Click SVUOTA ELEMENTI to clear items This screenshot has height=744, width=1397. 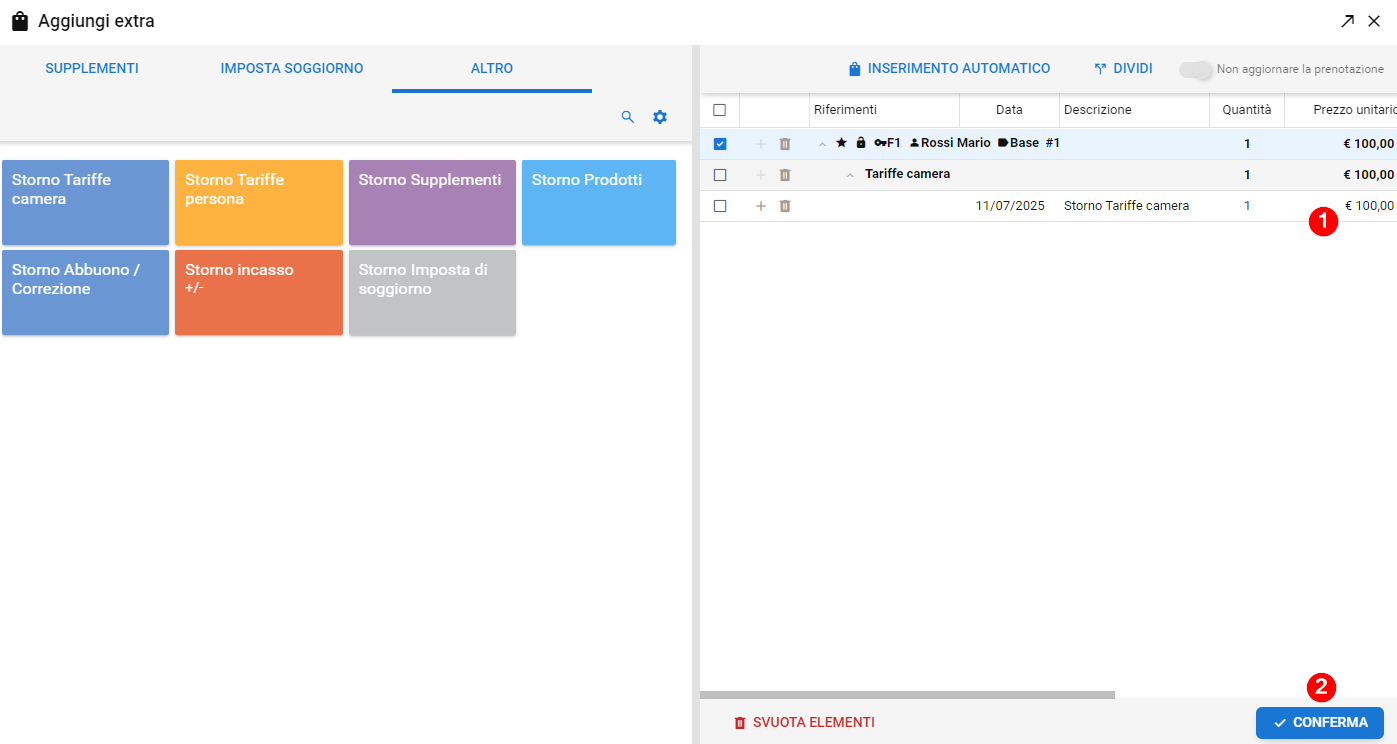(x=804, y=722)
